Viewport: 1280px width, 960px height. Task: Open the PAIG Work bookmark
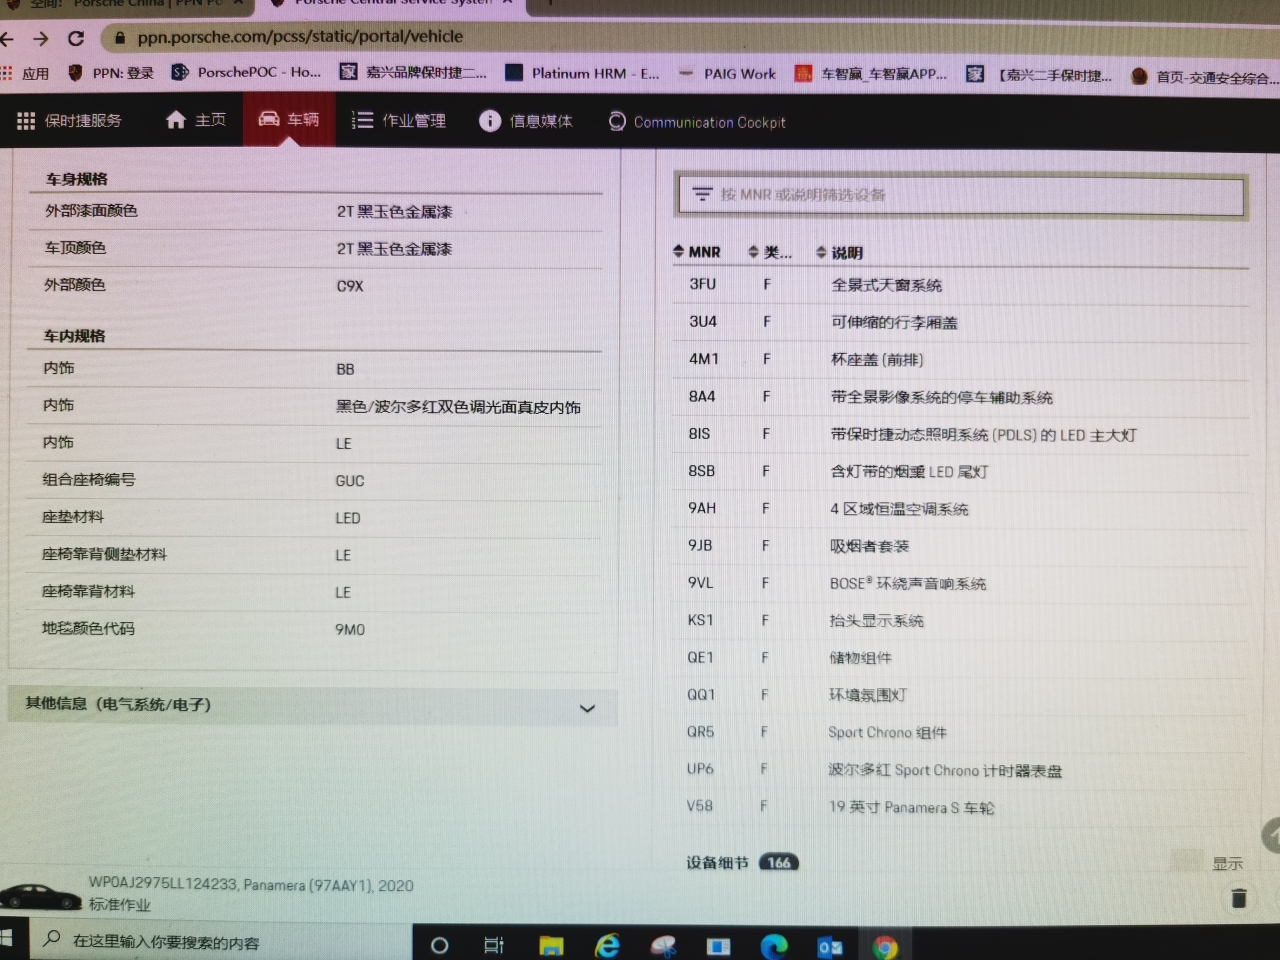727,73
